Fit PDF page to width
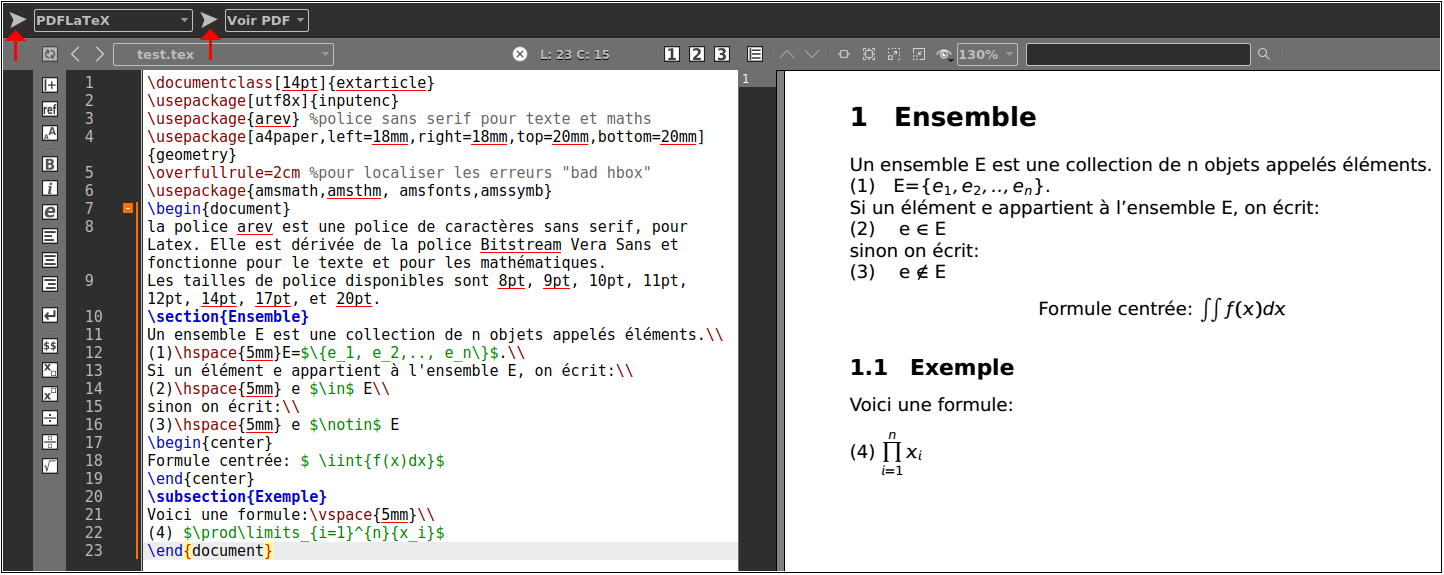 (x=844, y=54)
